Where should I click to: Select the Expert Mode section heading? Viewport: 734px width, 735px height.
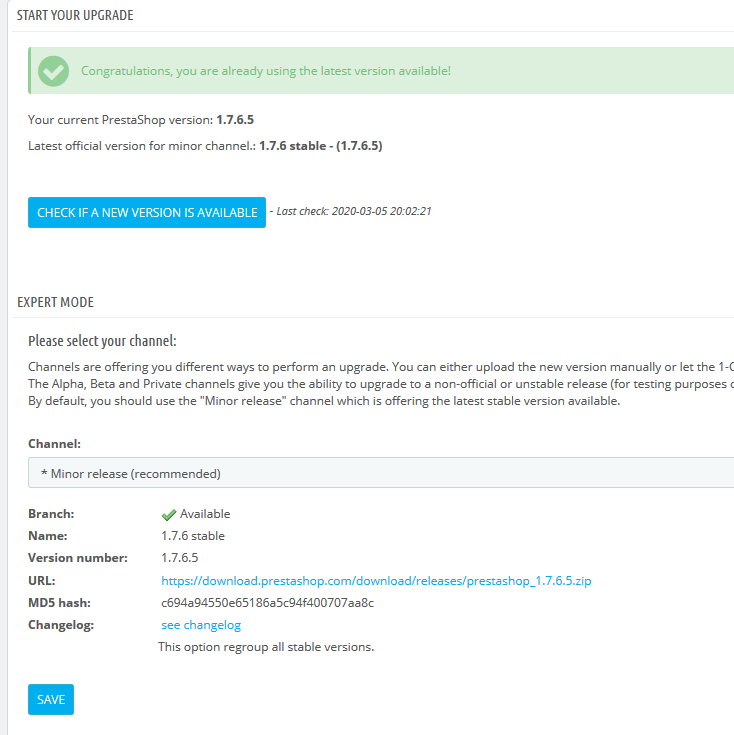[x=55, y=302]
